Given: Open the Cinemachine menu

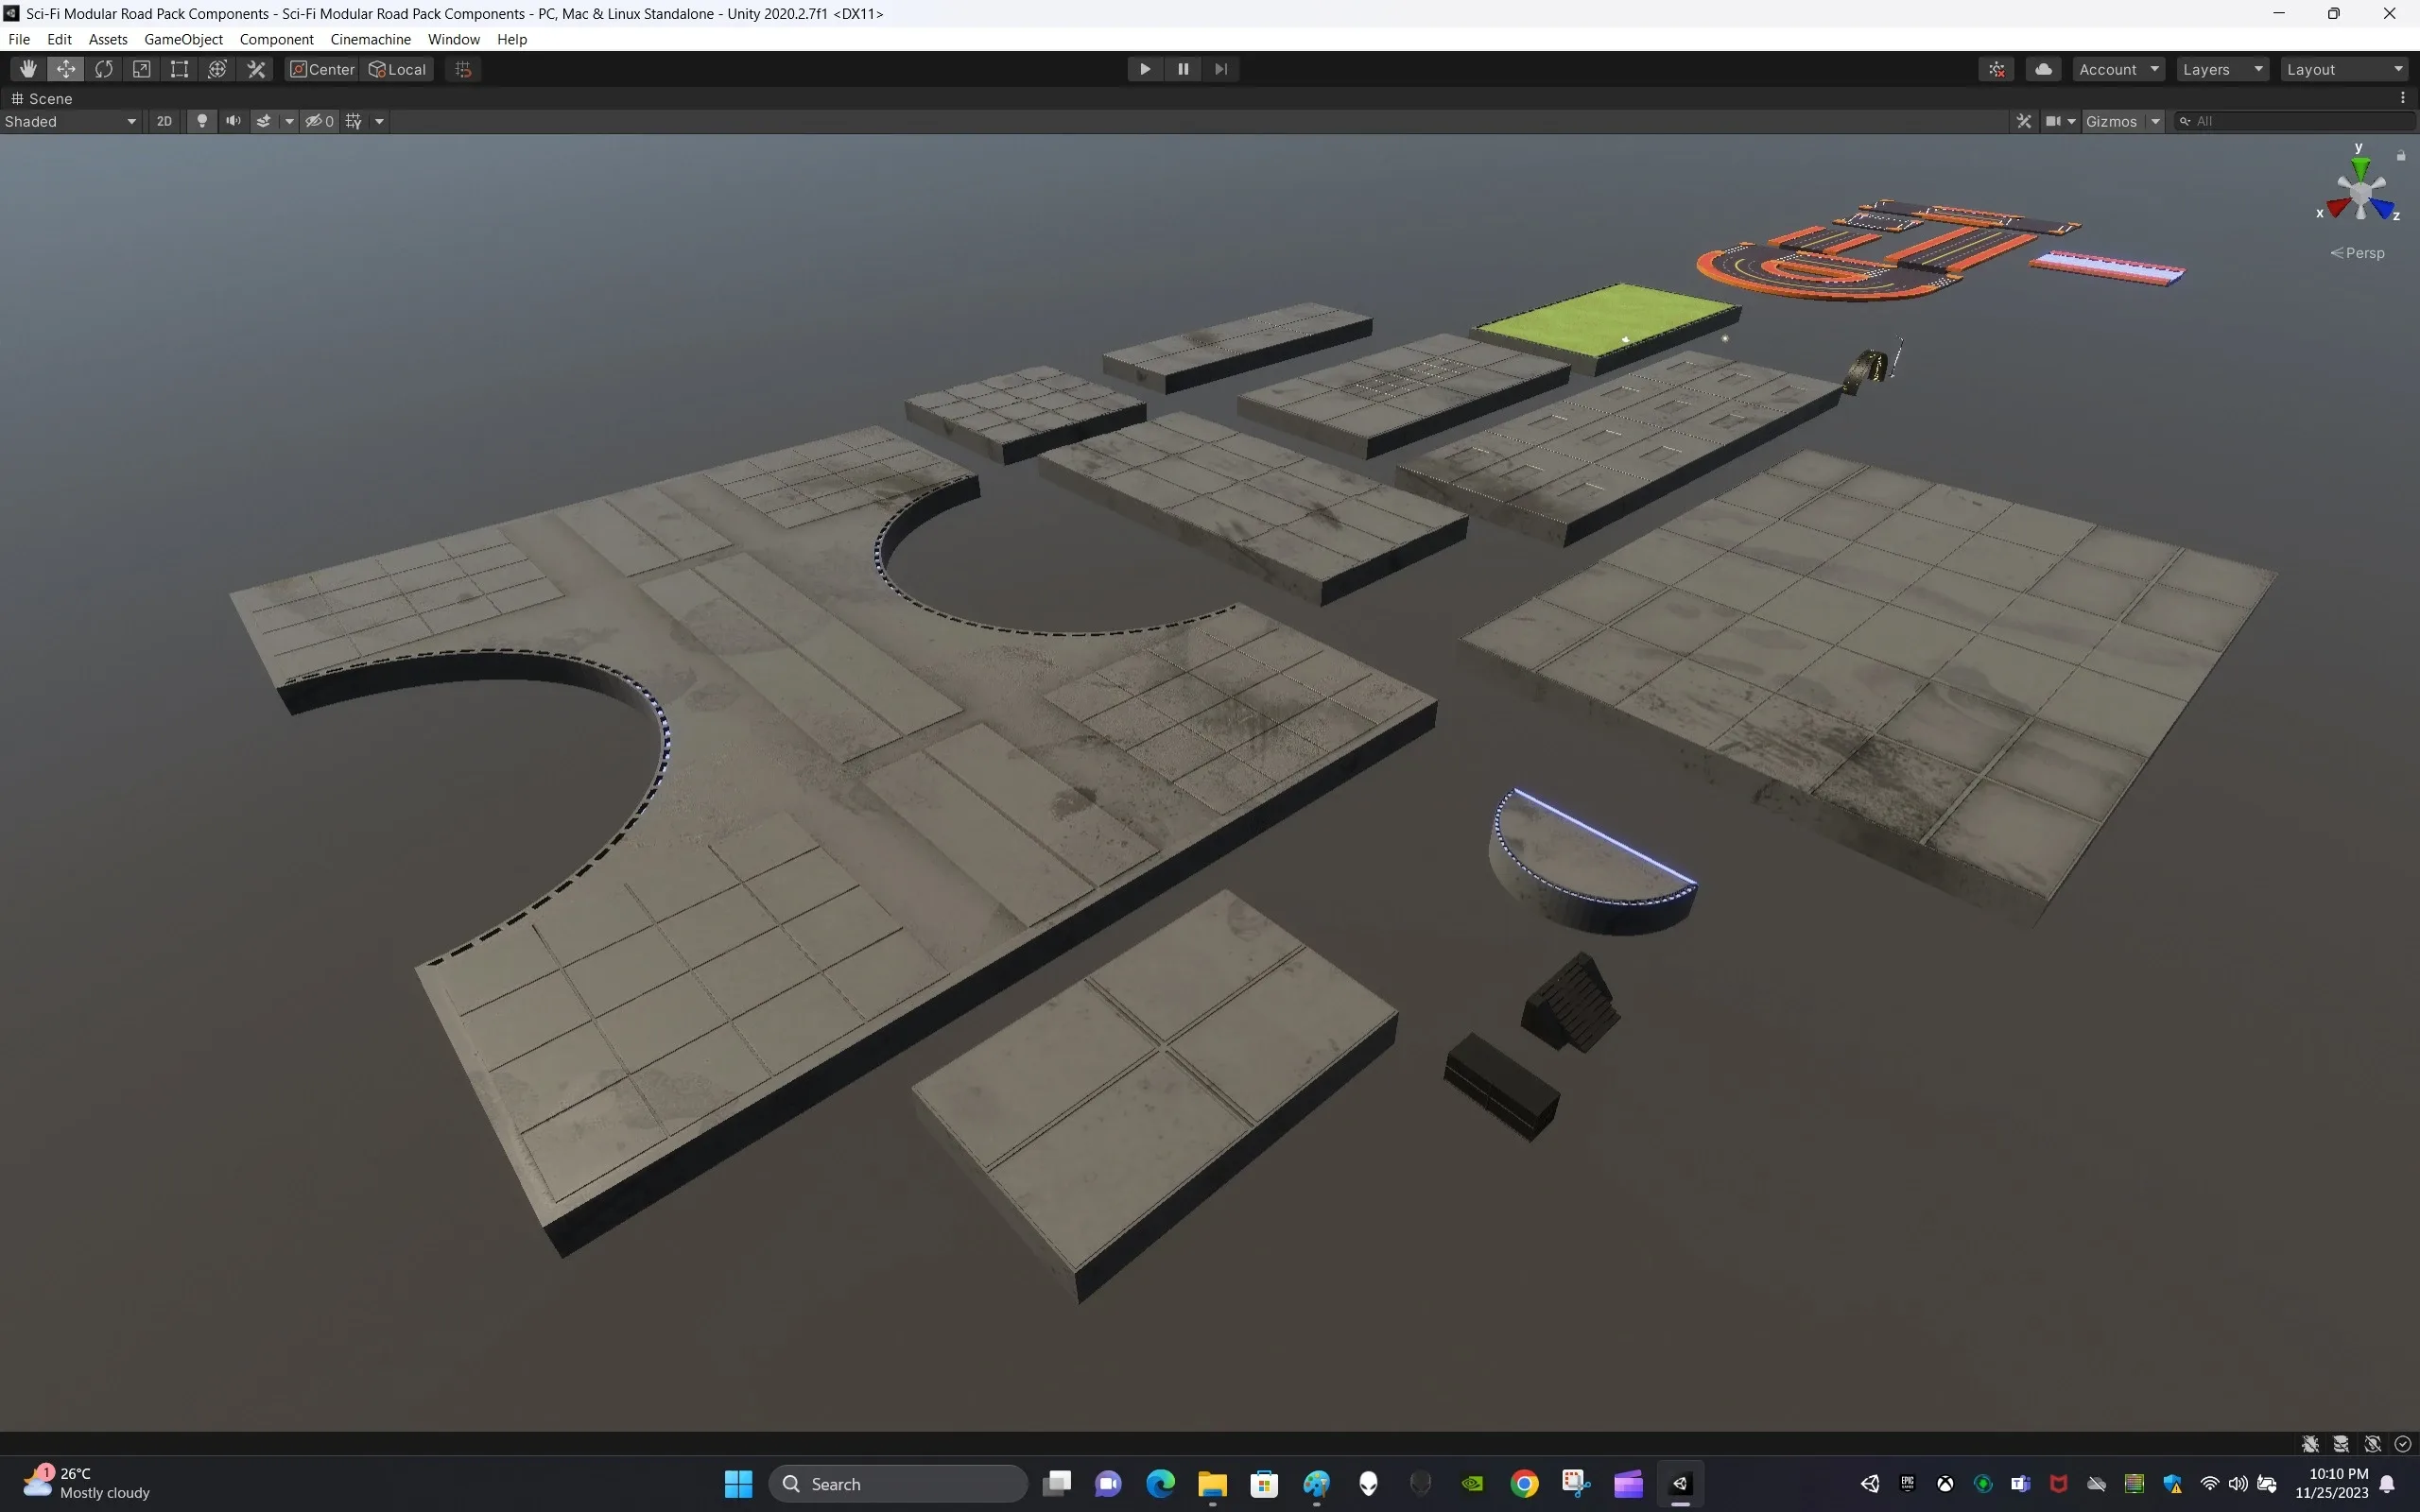Looking at the screenshot, I should pyautogui.click(x=370, y=39).
